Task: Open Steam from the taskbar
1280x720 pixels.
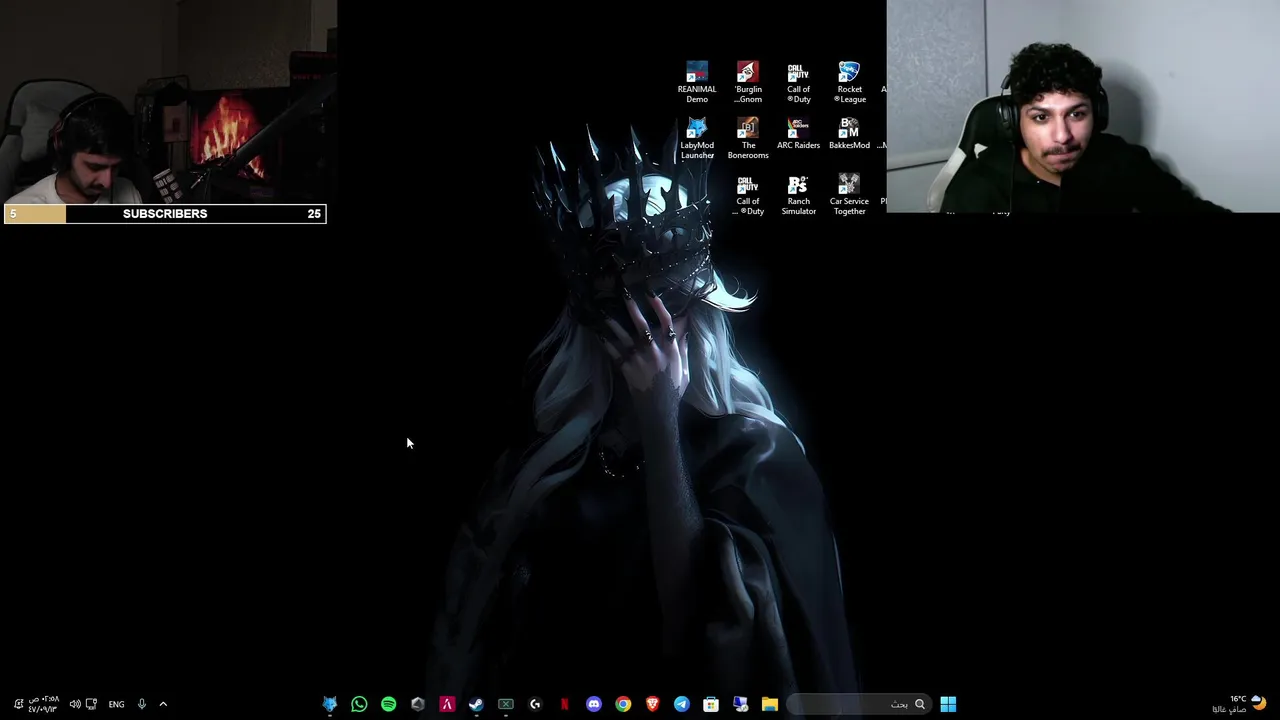Action: [476, 704]
